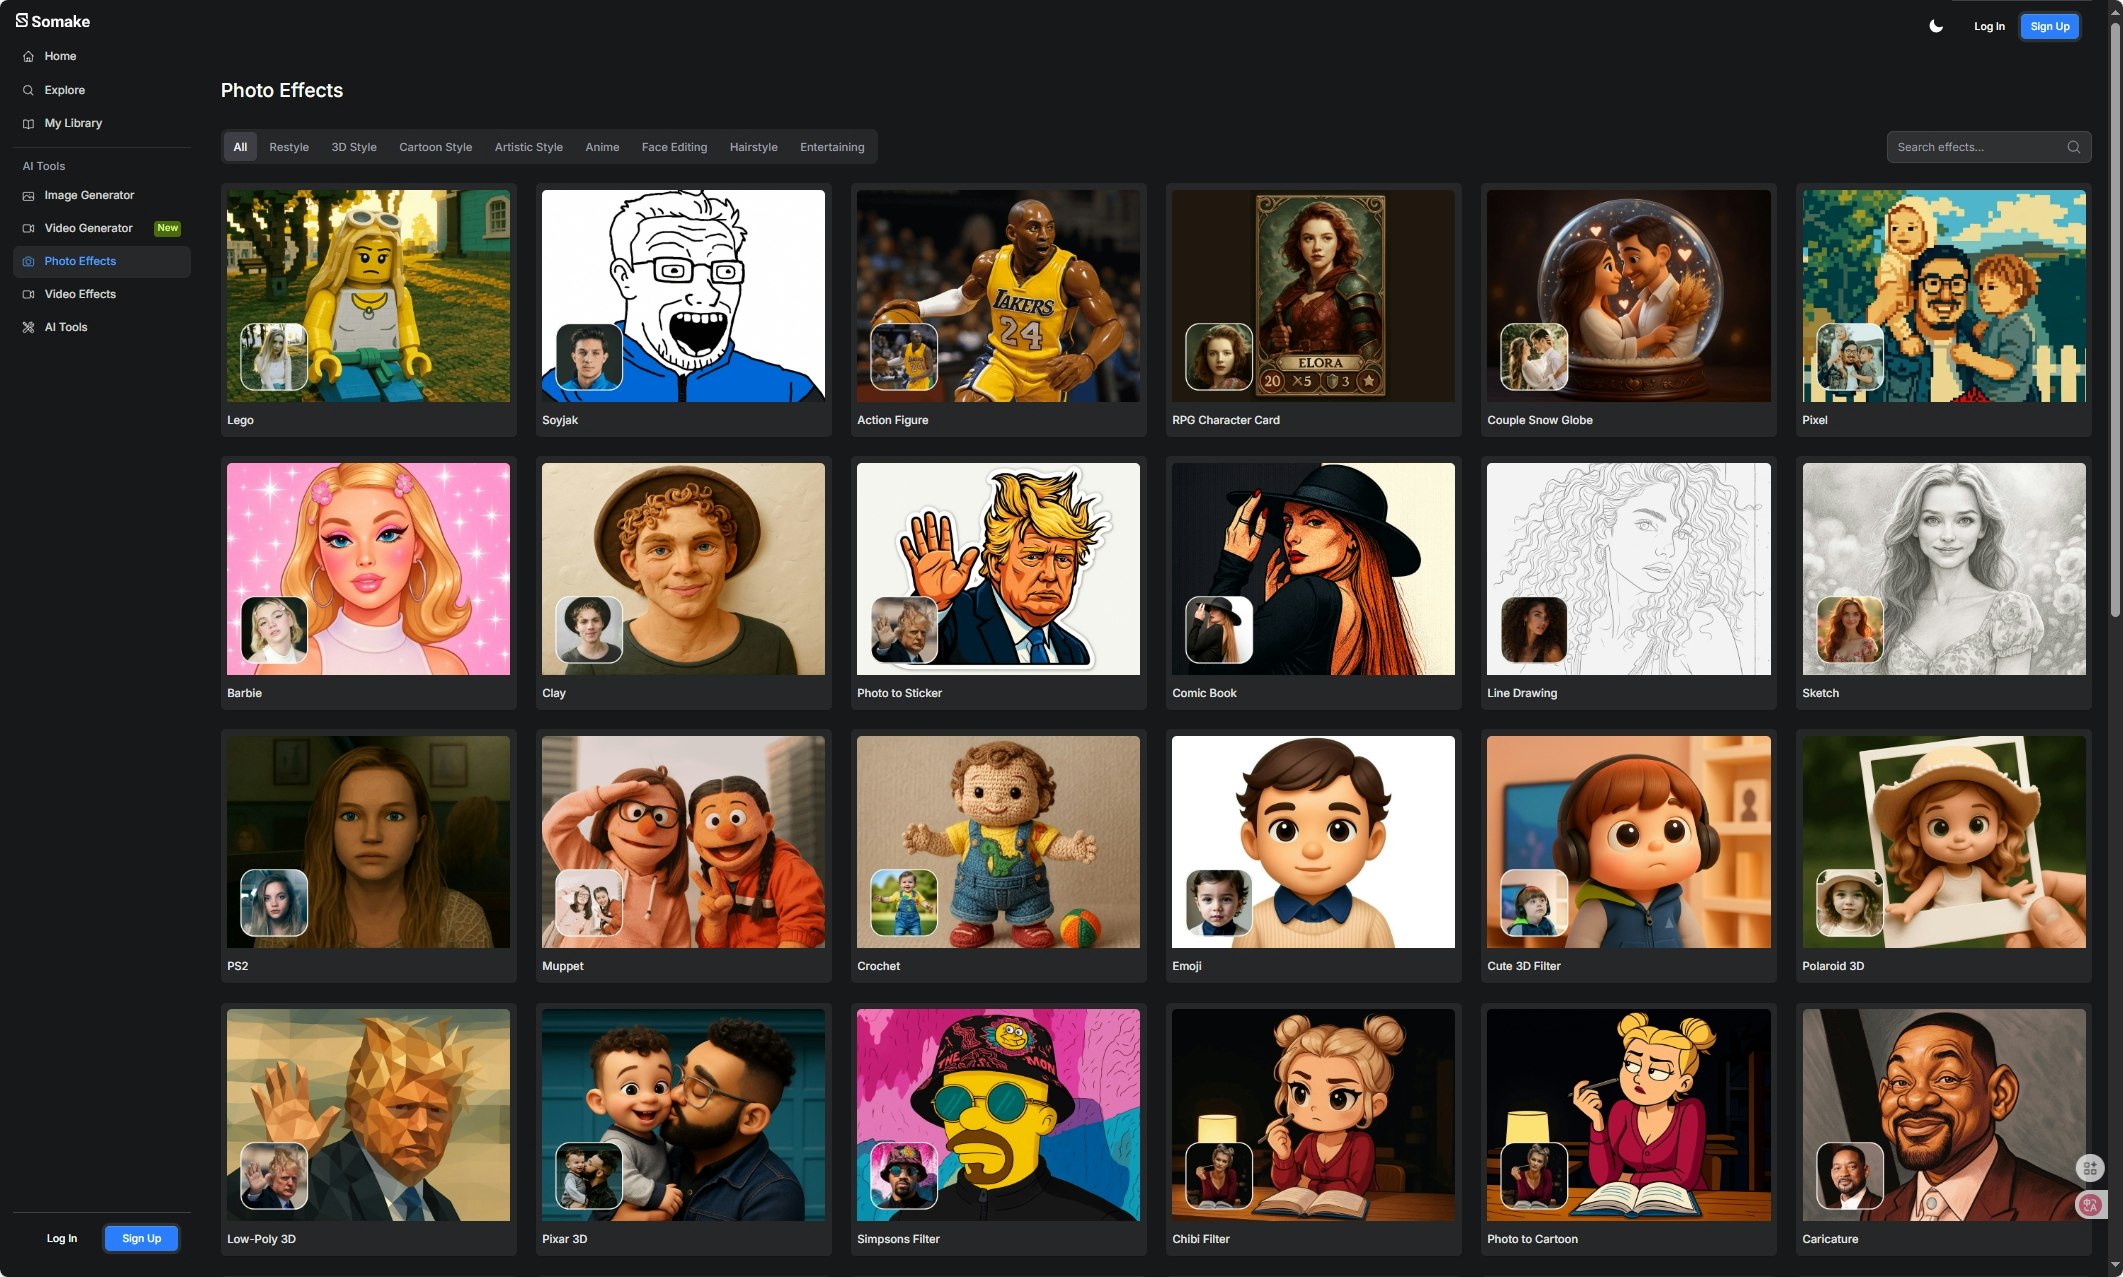Open the Soyjak effect thumbnail
Screen dimensions: 2123x1277
pyautogui.click(x=683, y=296)
